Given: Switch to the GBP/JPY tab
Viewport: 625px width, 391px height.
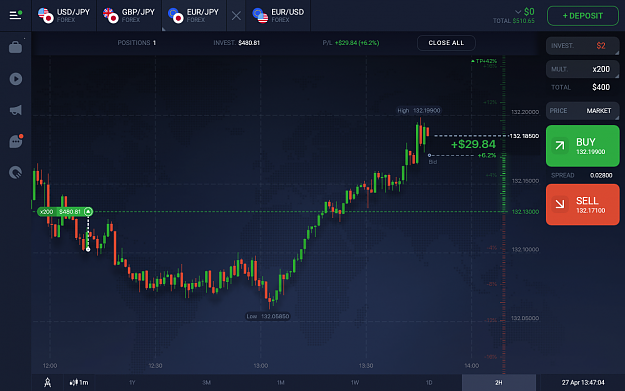Looking at the screenshot, I should [x=129, y=16].
